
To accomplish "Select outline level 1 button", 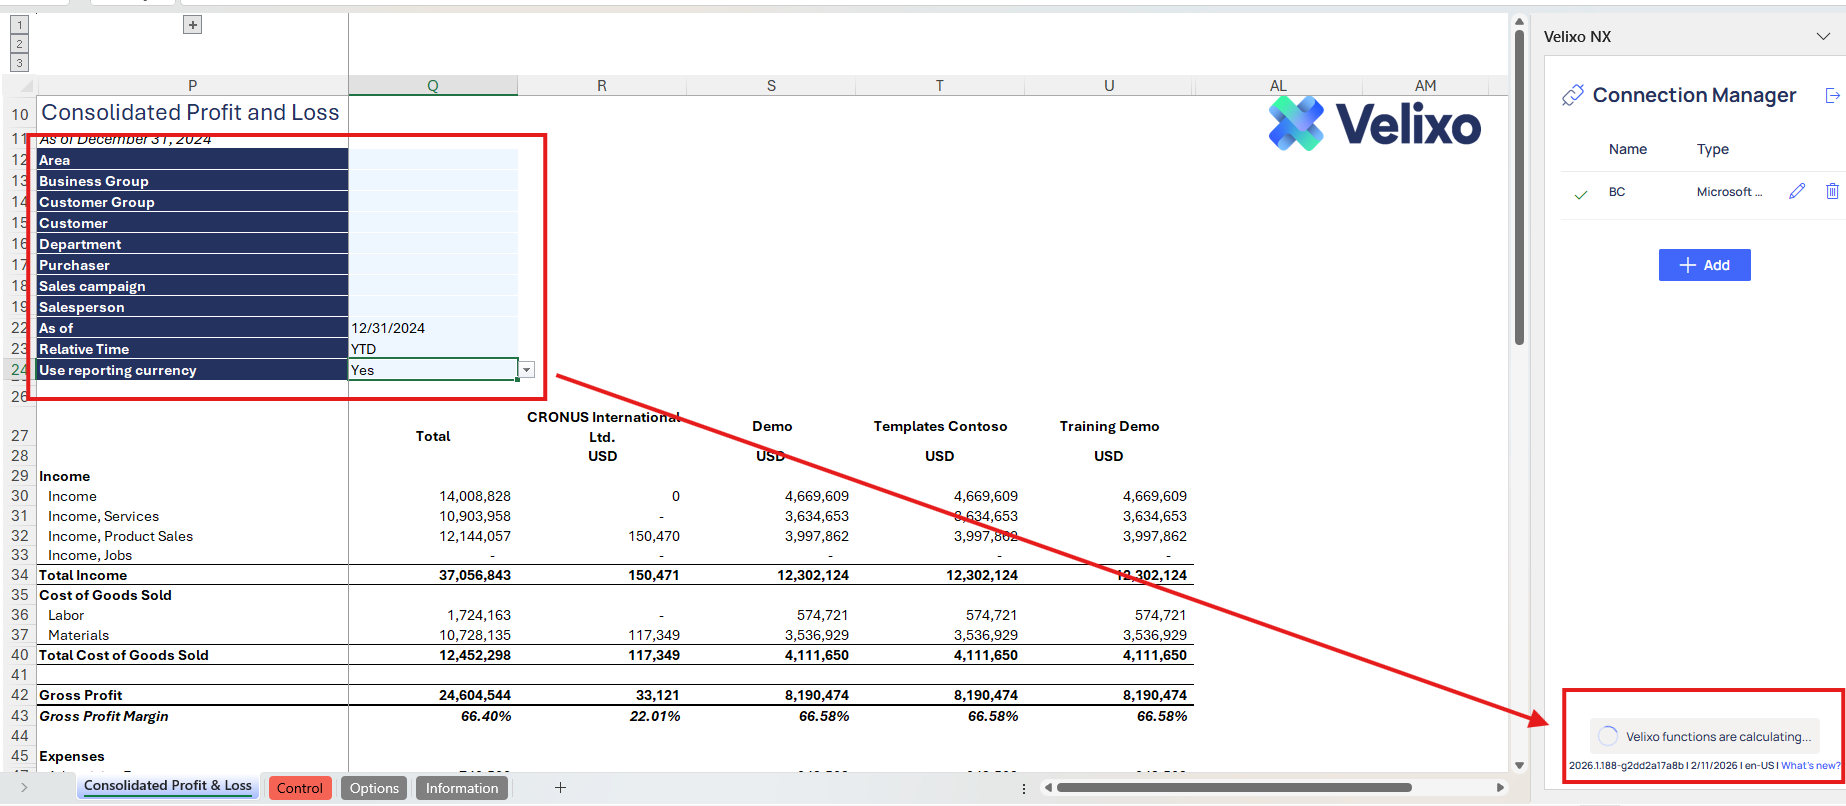I will pos(19,25).
